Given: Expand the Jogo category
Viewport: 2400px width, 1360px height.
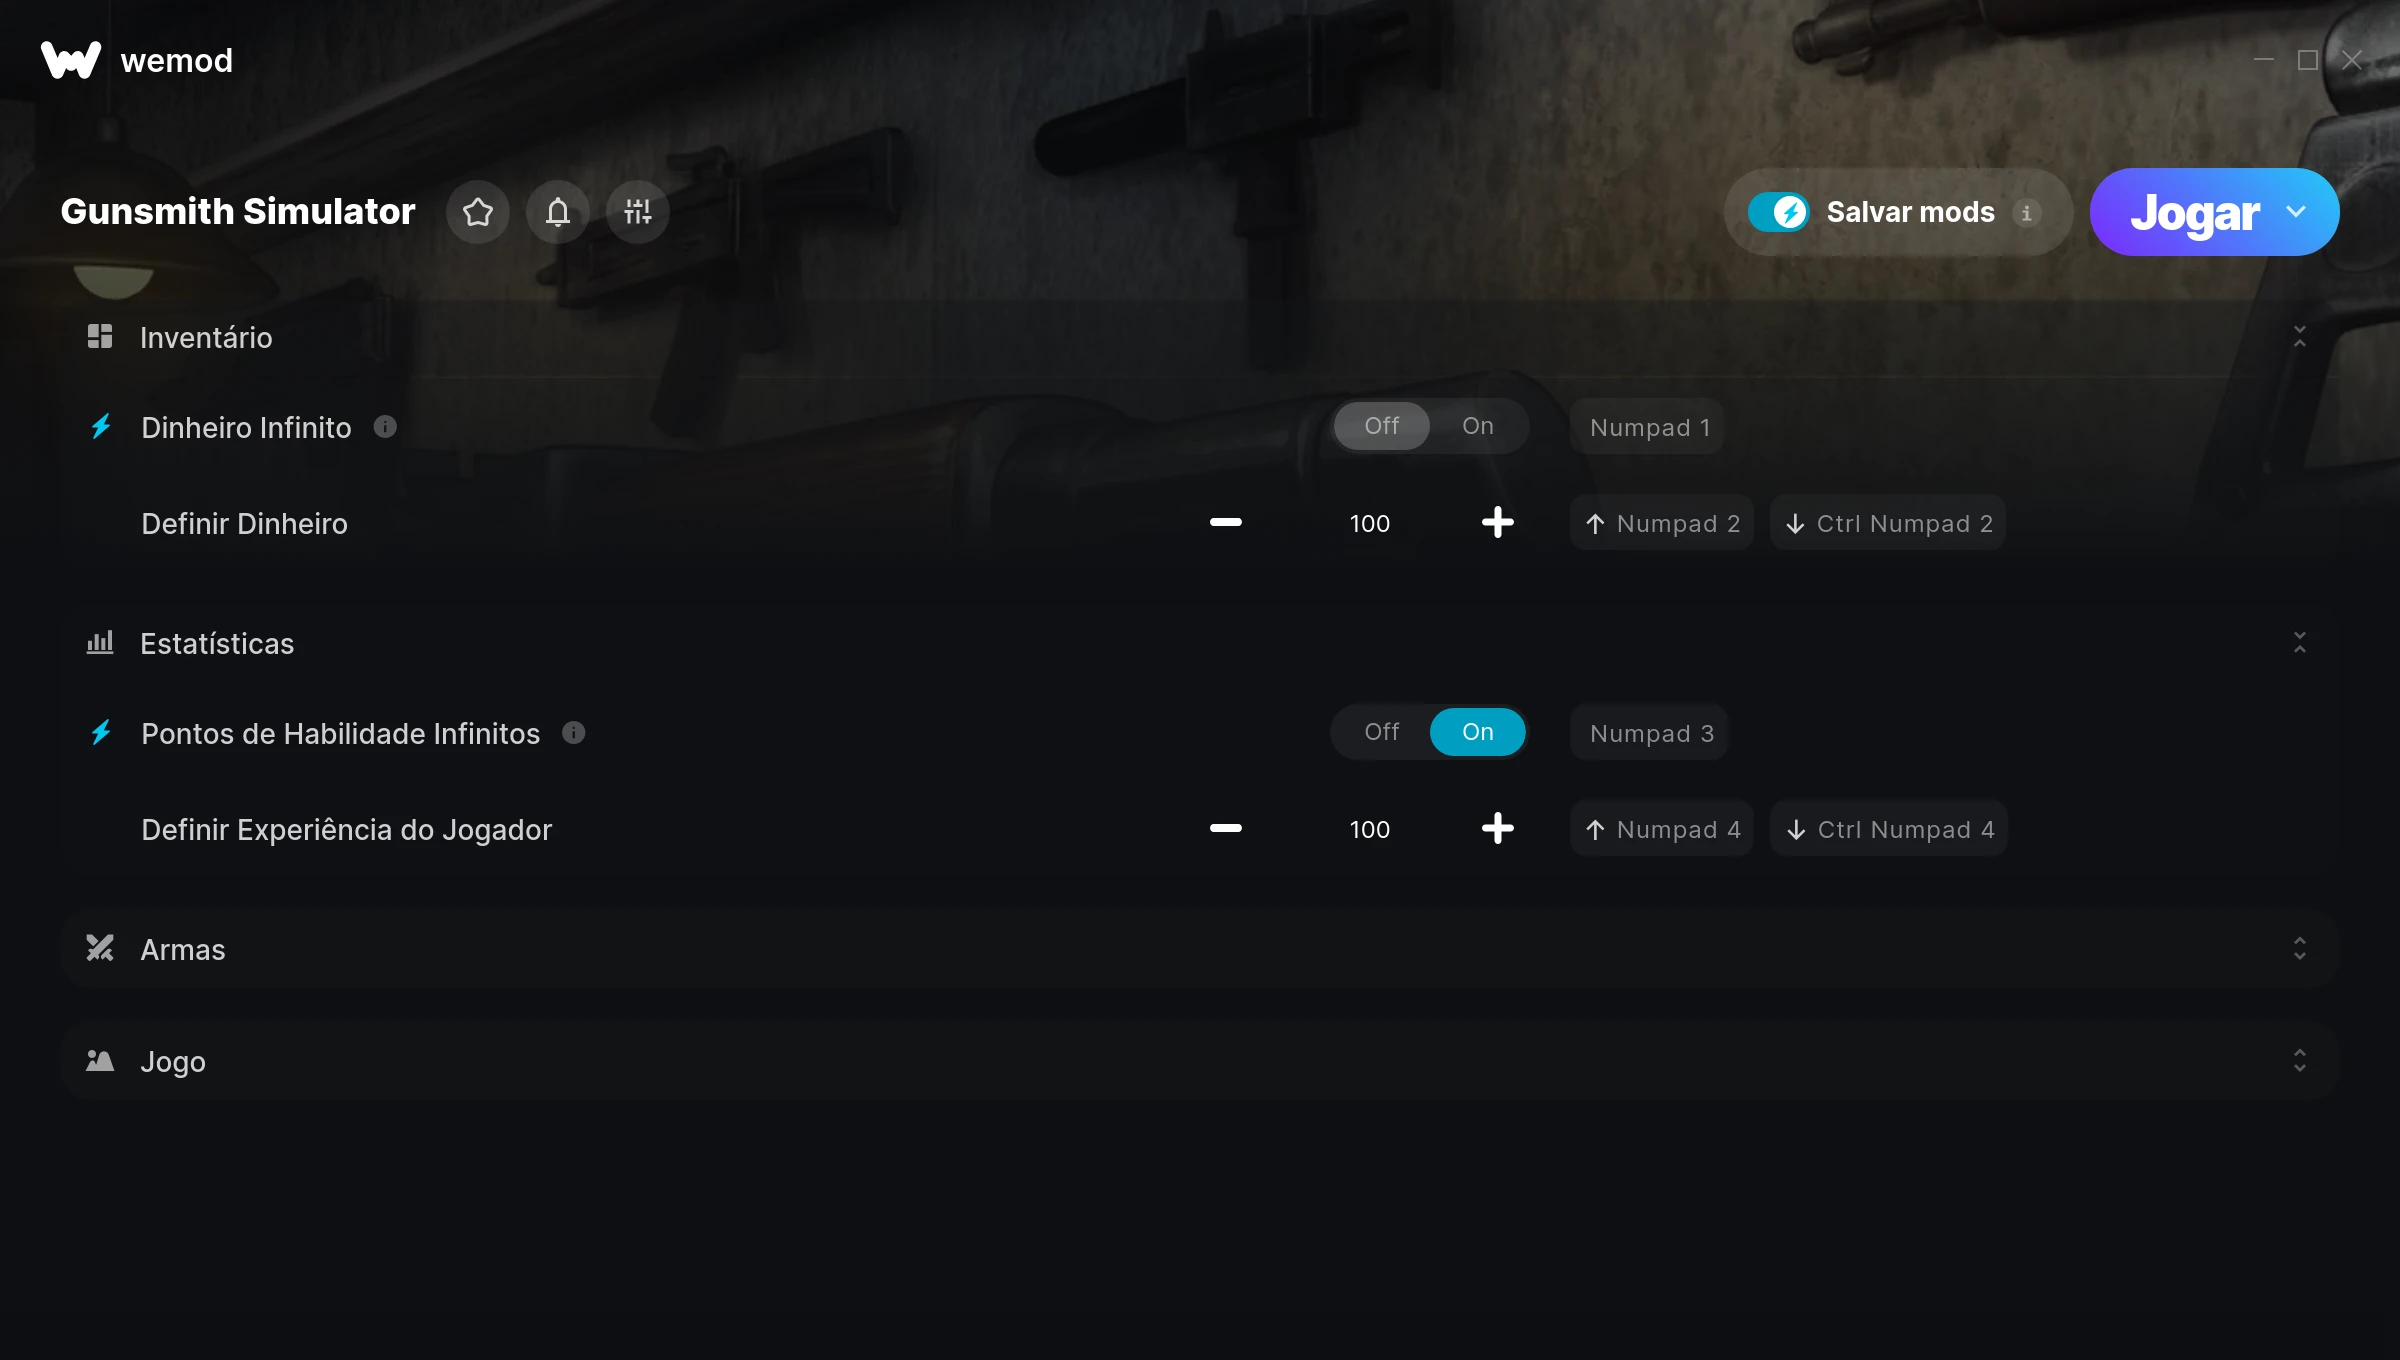Looking at the screenshot, I should [x=1200, y=1061].
